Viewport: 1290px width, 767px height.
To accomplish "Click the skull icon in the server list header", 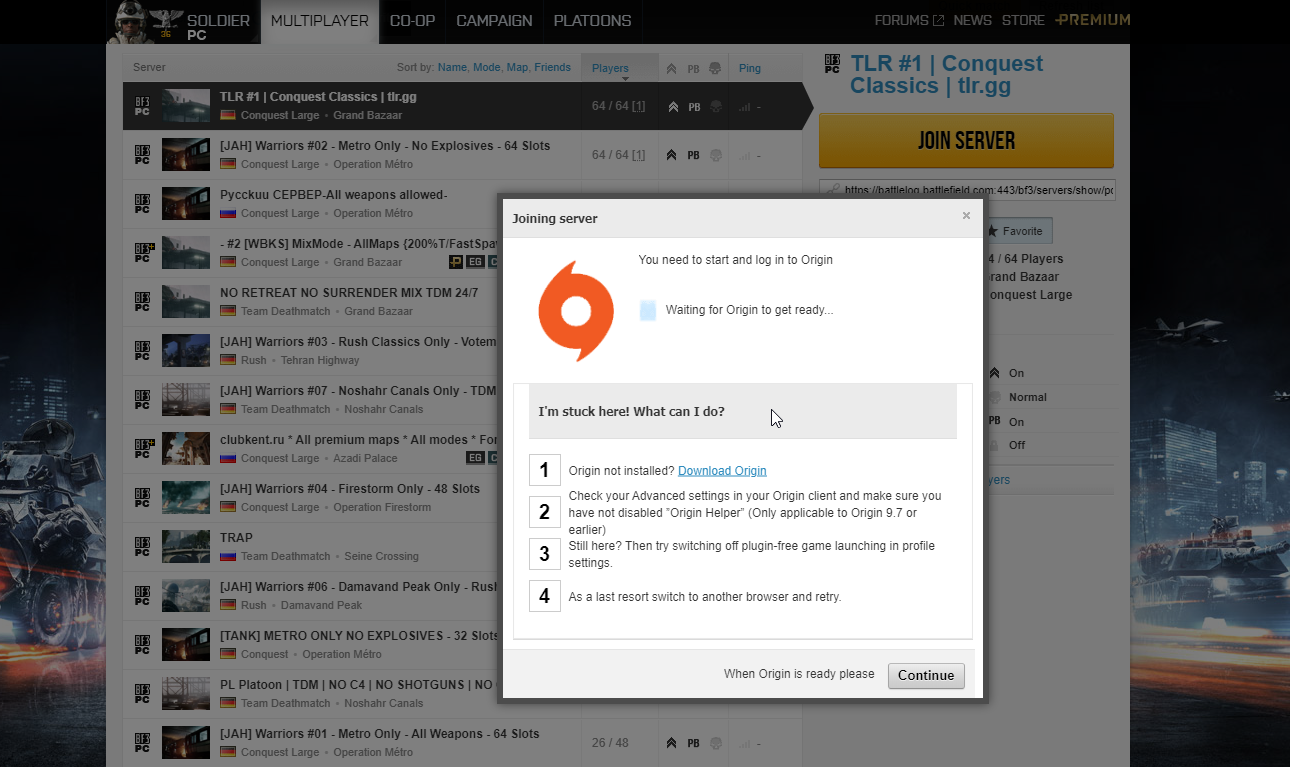I will coord(714,69).
